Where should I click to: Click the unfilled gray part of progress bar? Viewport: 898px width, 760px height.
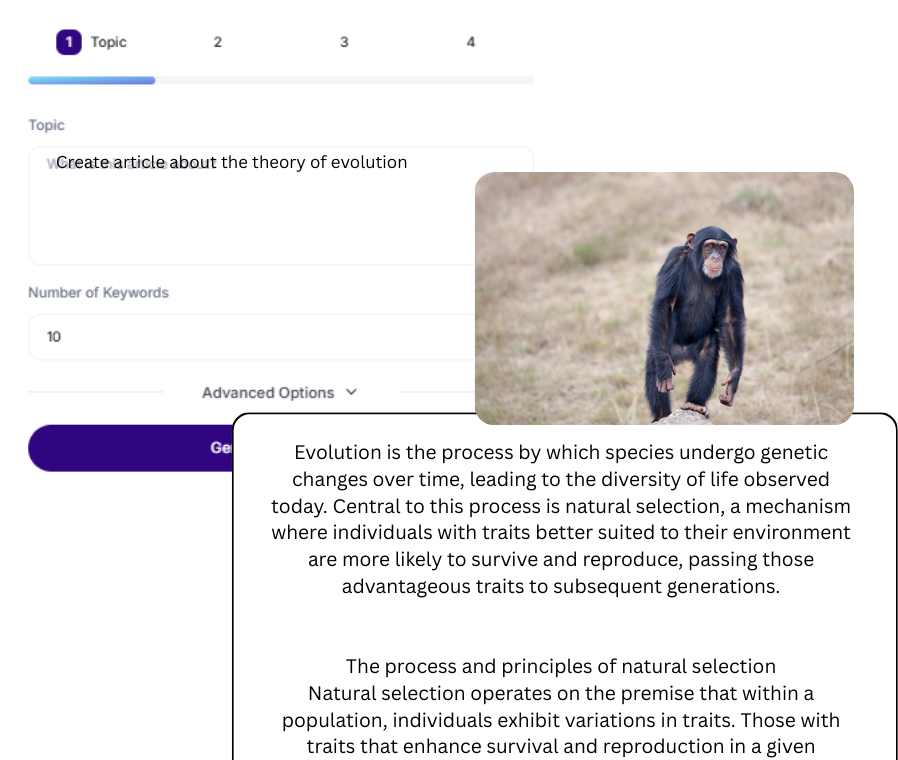pos(344,80)
